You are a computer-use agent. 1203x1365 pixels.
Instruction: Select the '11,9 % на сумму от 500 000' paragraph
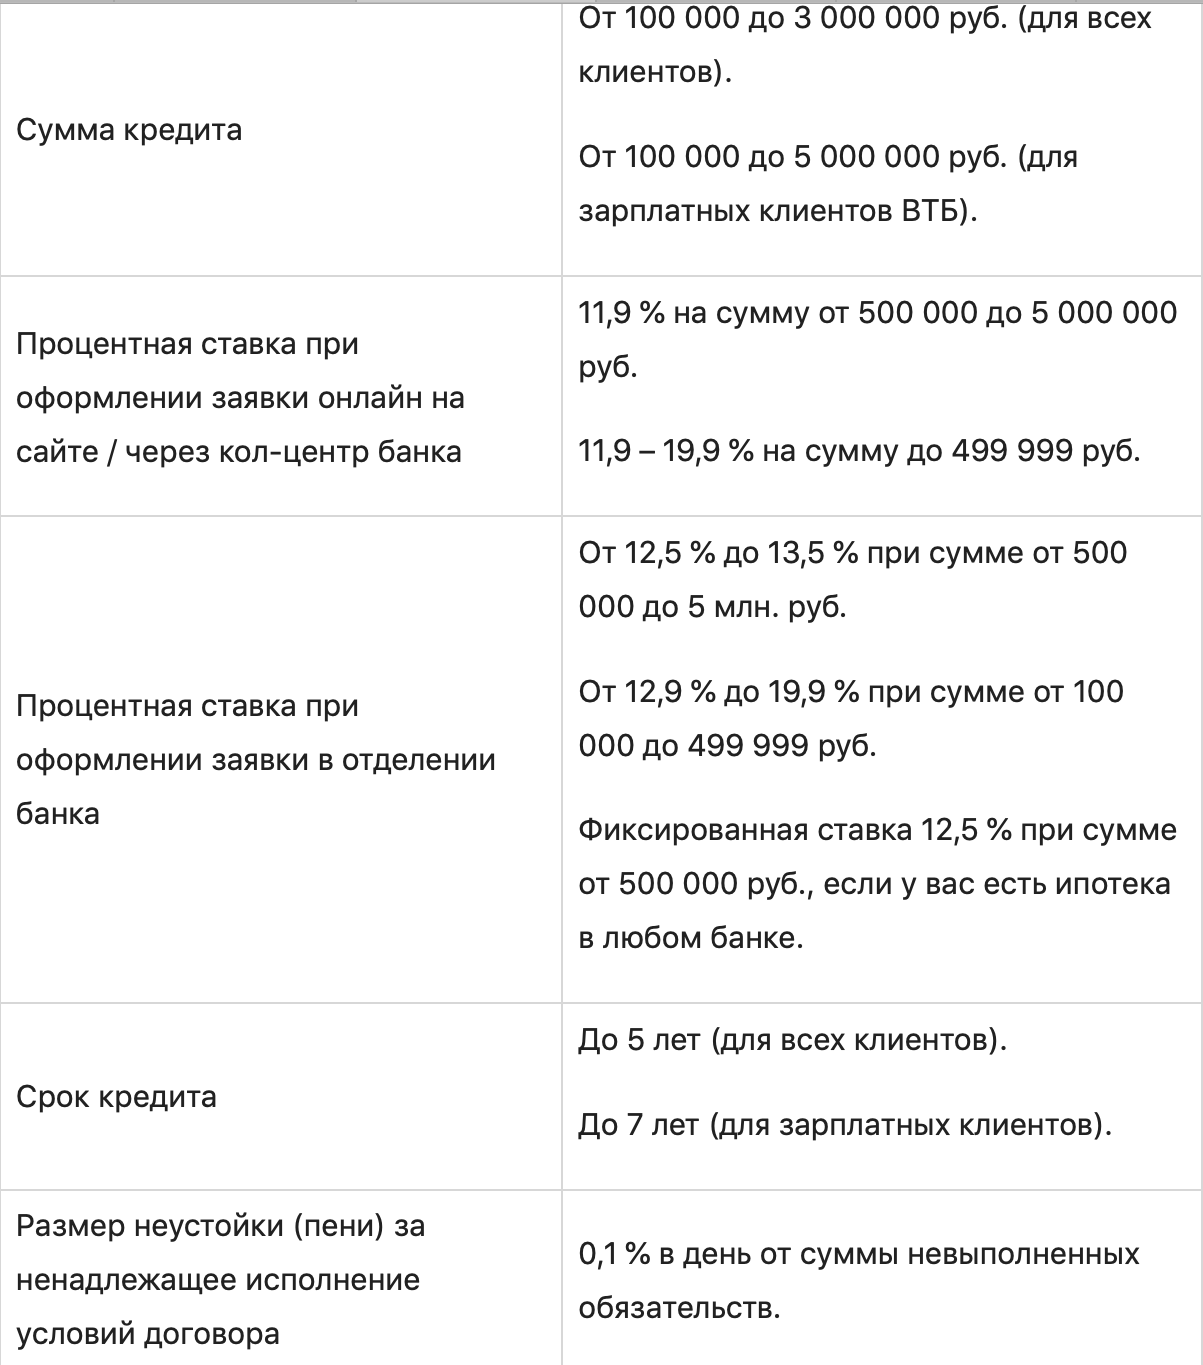877,340
